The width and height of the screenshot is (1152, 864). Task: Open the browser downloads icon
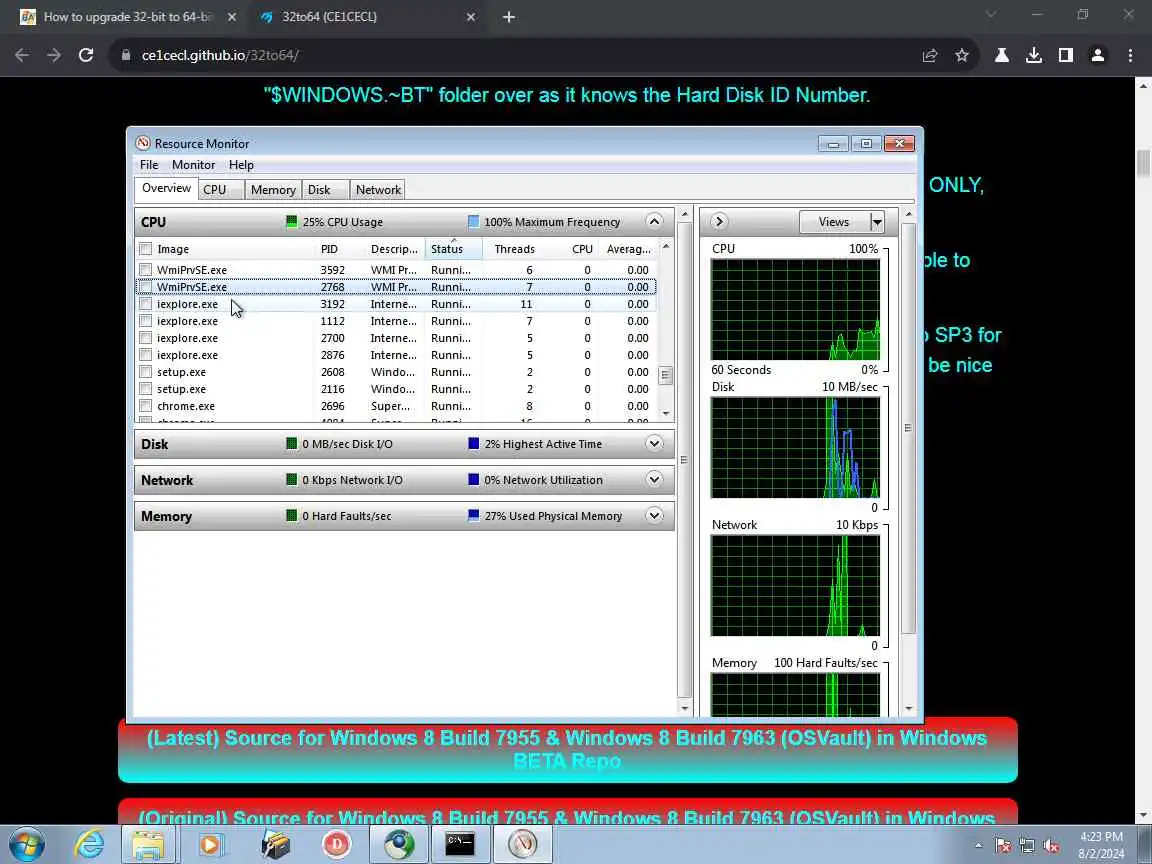1034,55
